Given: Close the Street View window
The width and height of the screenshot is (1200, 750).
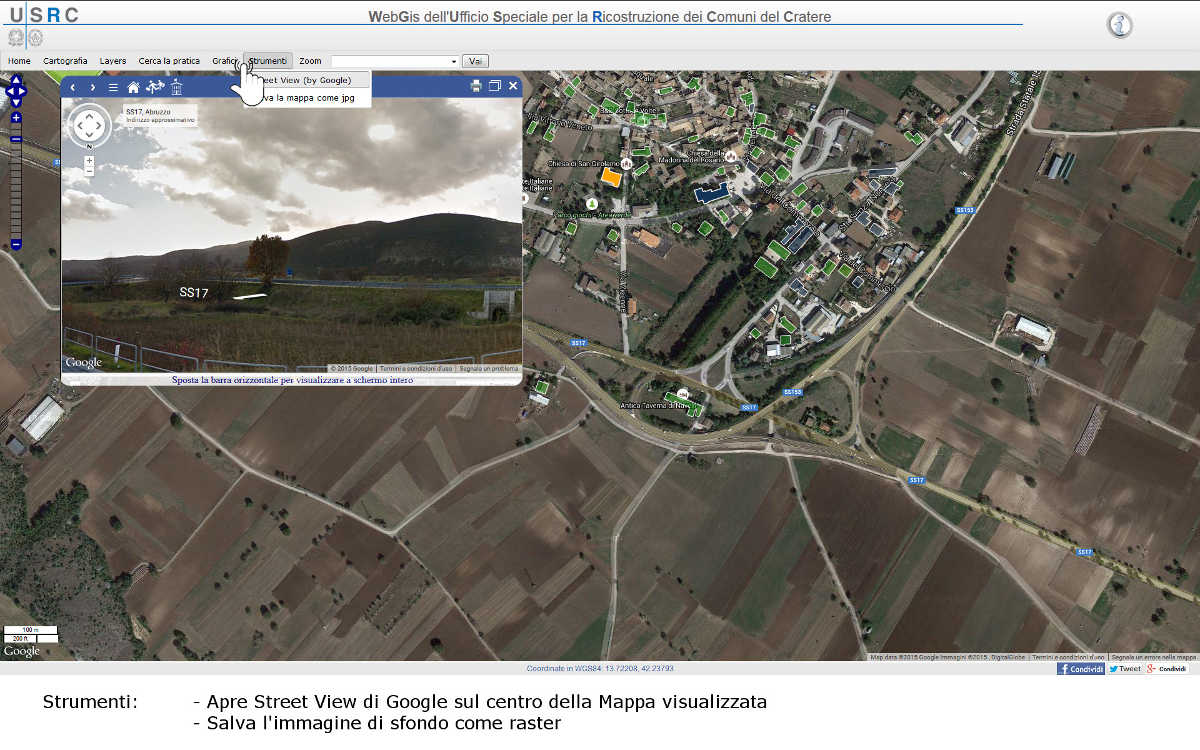Looking at the screenshot, I should [x=513, y=86].
